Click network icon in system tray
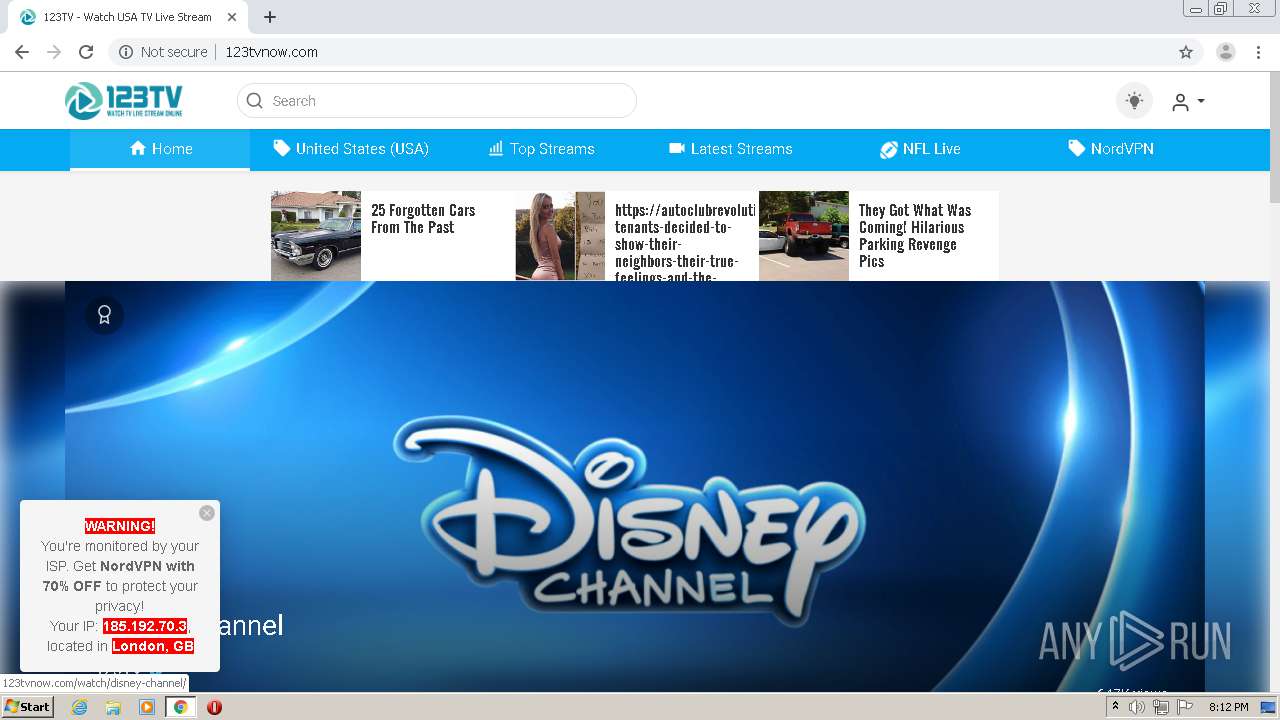Viewport: 1280px width, 720px height. (1161, 707)
